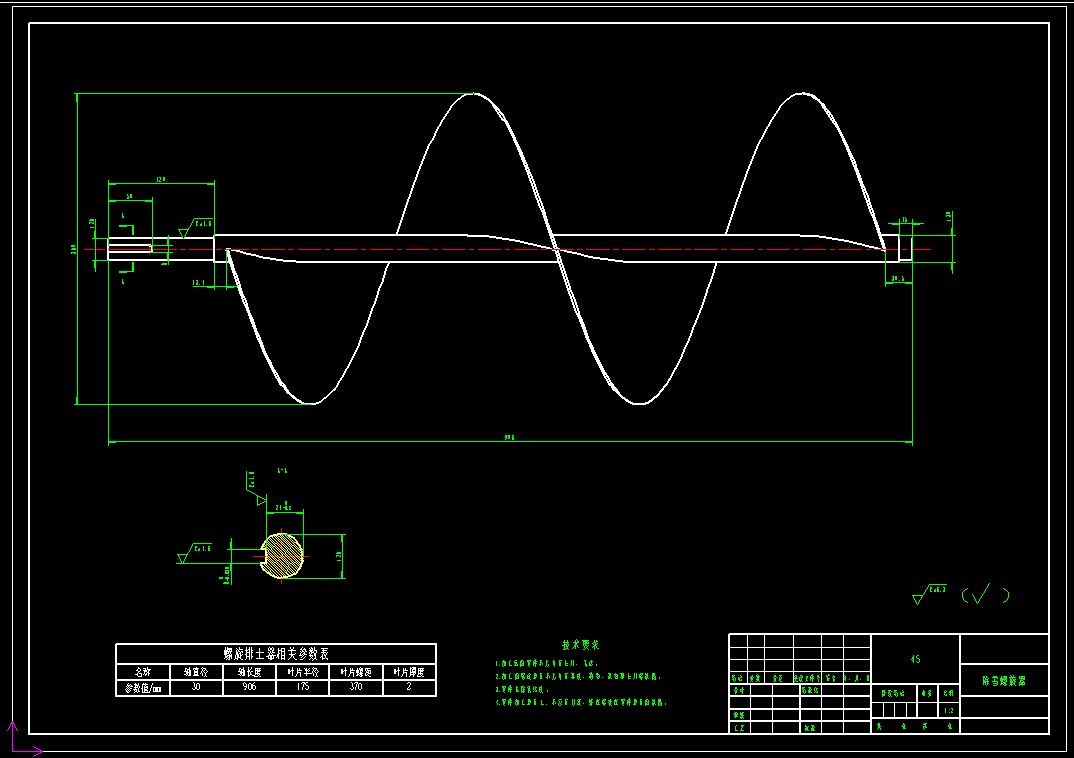This screenshot has width=1074, height=758.
Task: Select technical requirement line 2
Action: 577,677
